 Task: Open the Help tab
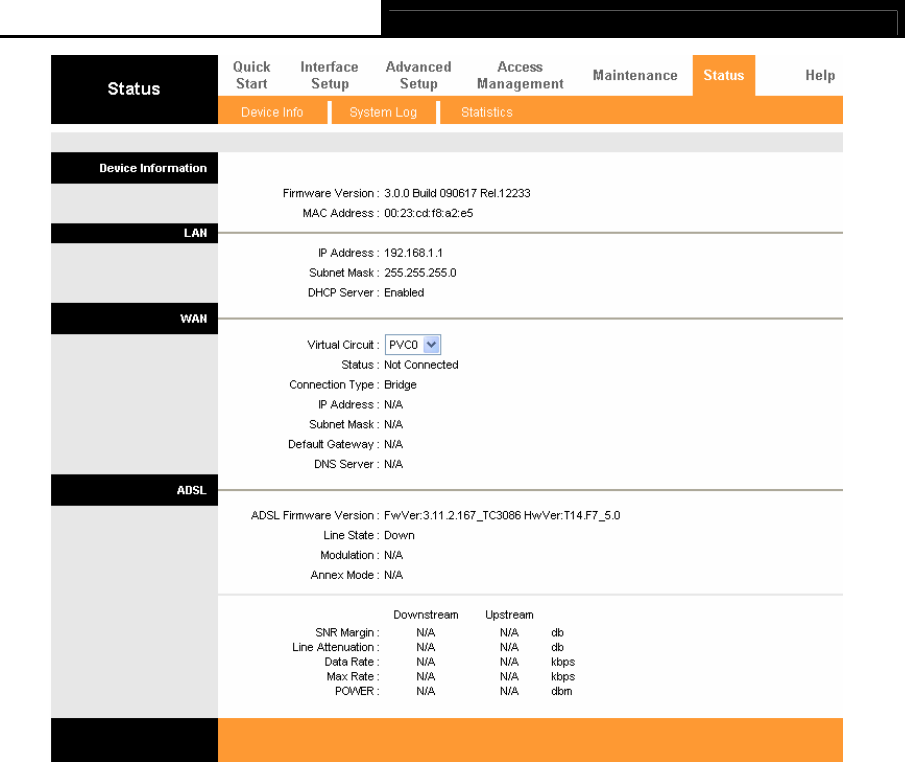[820, 75]
